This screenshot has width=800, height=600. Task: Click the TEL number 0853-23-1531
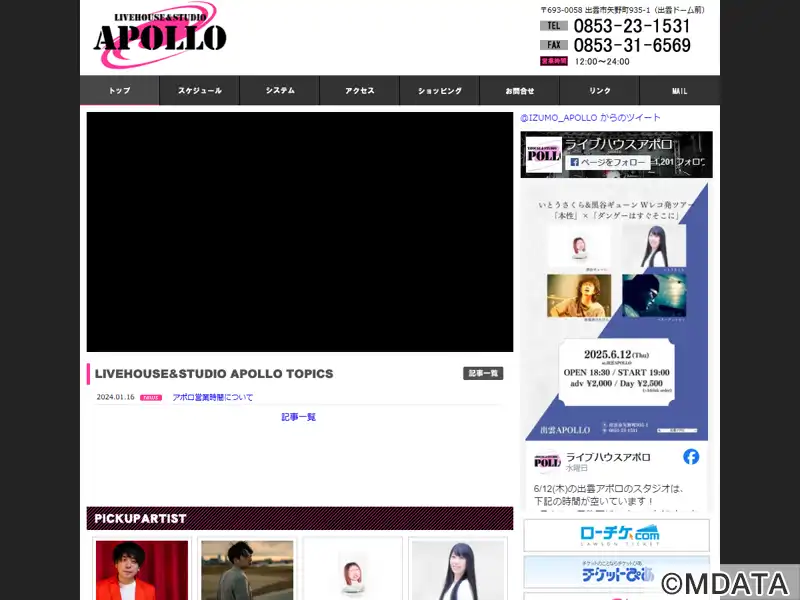[x=632, y=26]
